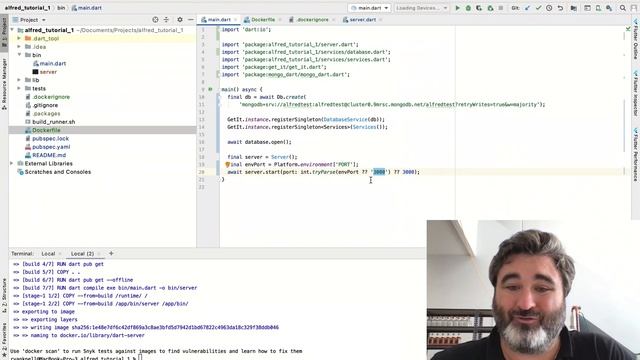This screenshot has width=640, height=360.
Task: Run with coverage icon in toolbar
Action: pyautogui.click(x=479, y=8)
